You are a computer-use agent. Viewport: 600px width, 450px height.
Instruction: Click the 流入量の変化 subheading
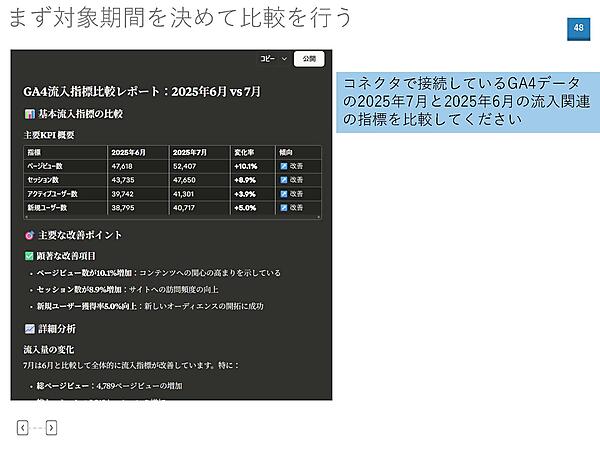[49, 350]
